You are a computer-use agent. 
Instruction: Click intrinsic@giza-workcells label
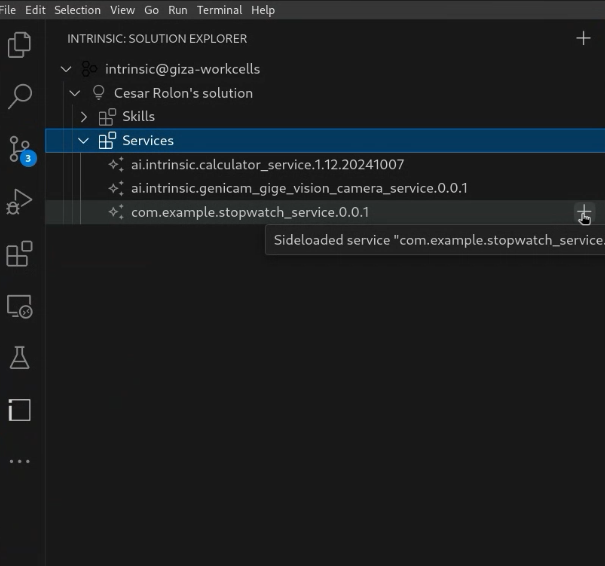[x=183, y=69]
